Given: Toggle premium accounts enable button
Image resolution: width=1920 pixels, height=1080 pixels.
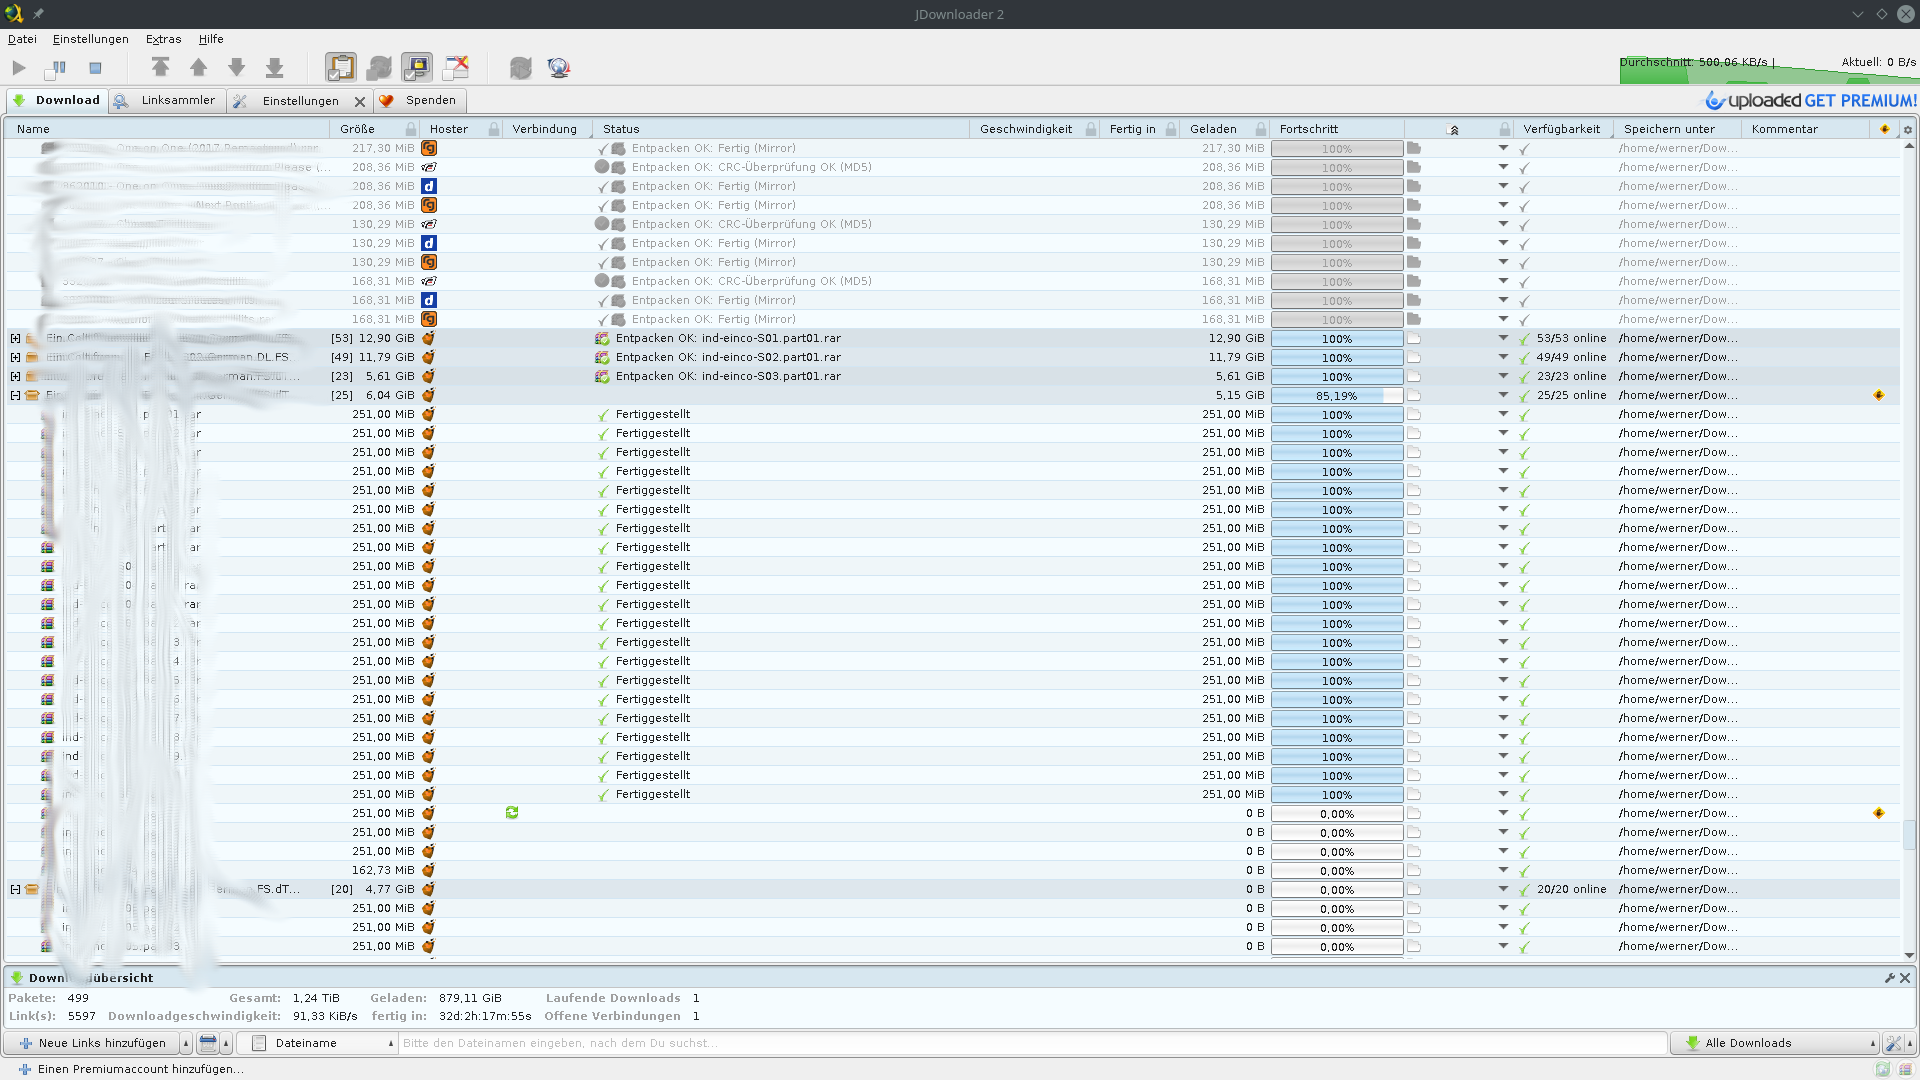Looking at the screenshot, I should click(417, 68).
